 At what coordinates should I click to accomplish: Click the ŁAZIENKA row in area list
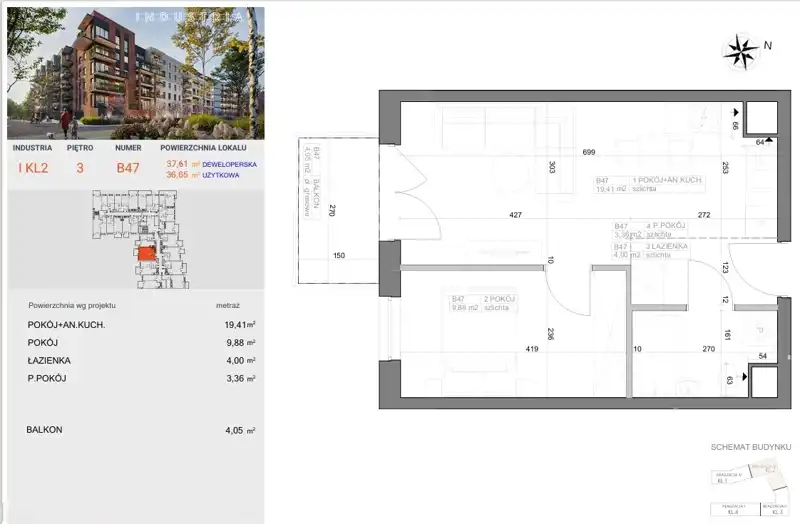tap(136, 361)
